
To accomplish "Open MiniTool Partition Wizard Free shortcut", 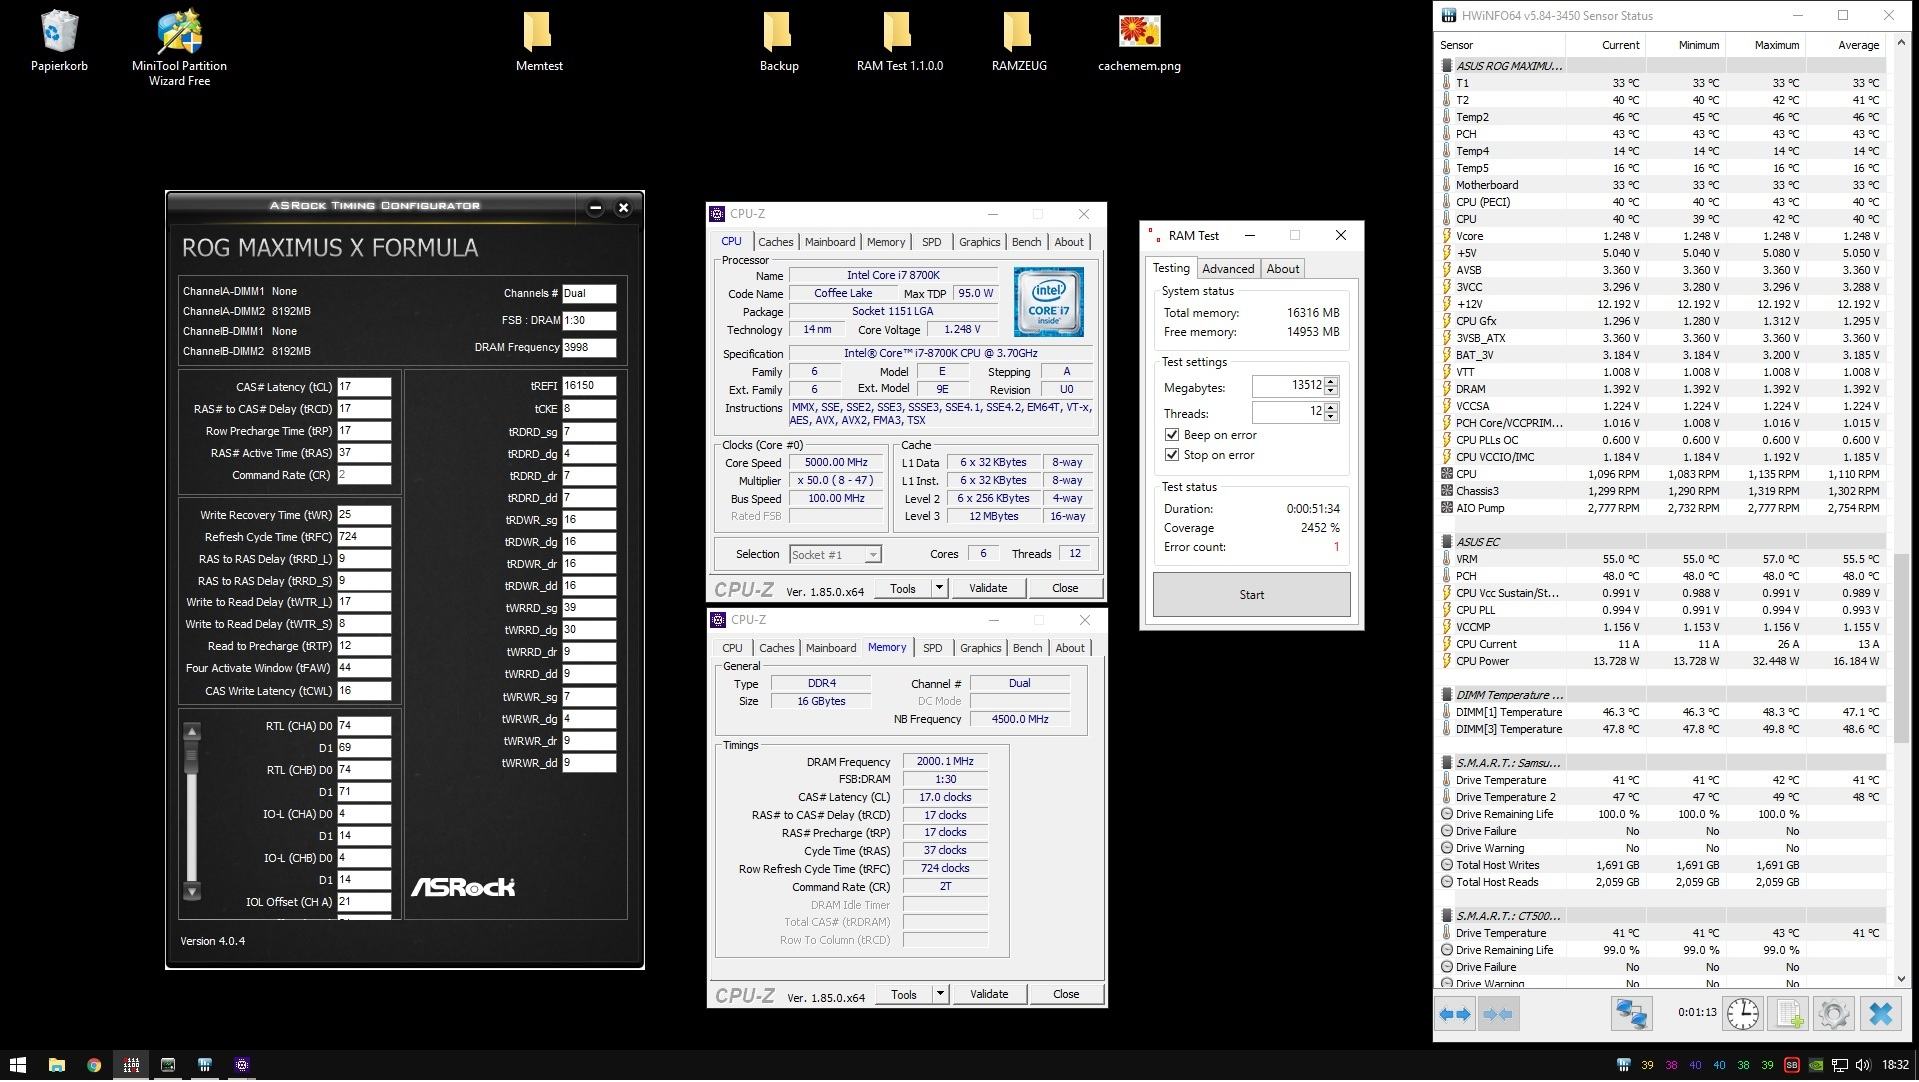I will pos(179,48).
